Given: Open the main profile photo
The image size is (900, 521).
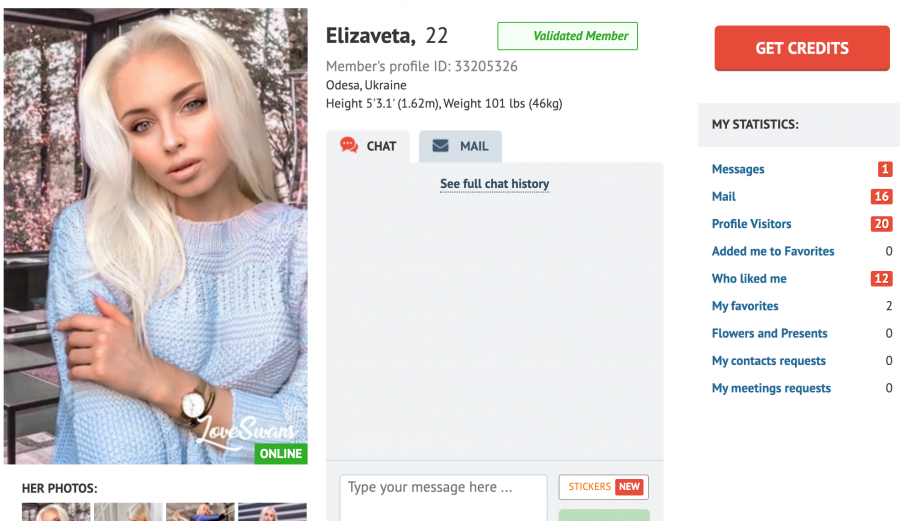Looking at the screenshot, I should [156, 236].
